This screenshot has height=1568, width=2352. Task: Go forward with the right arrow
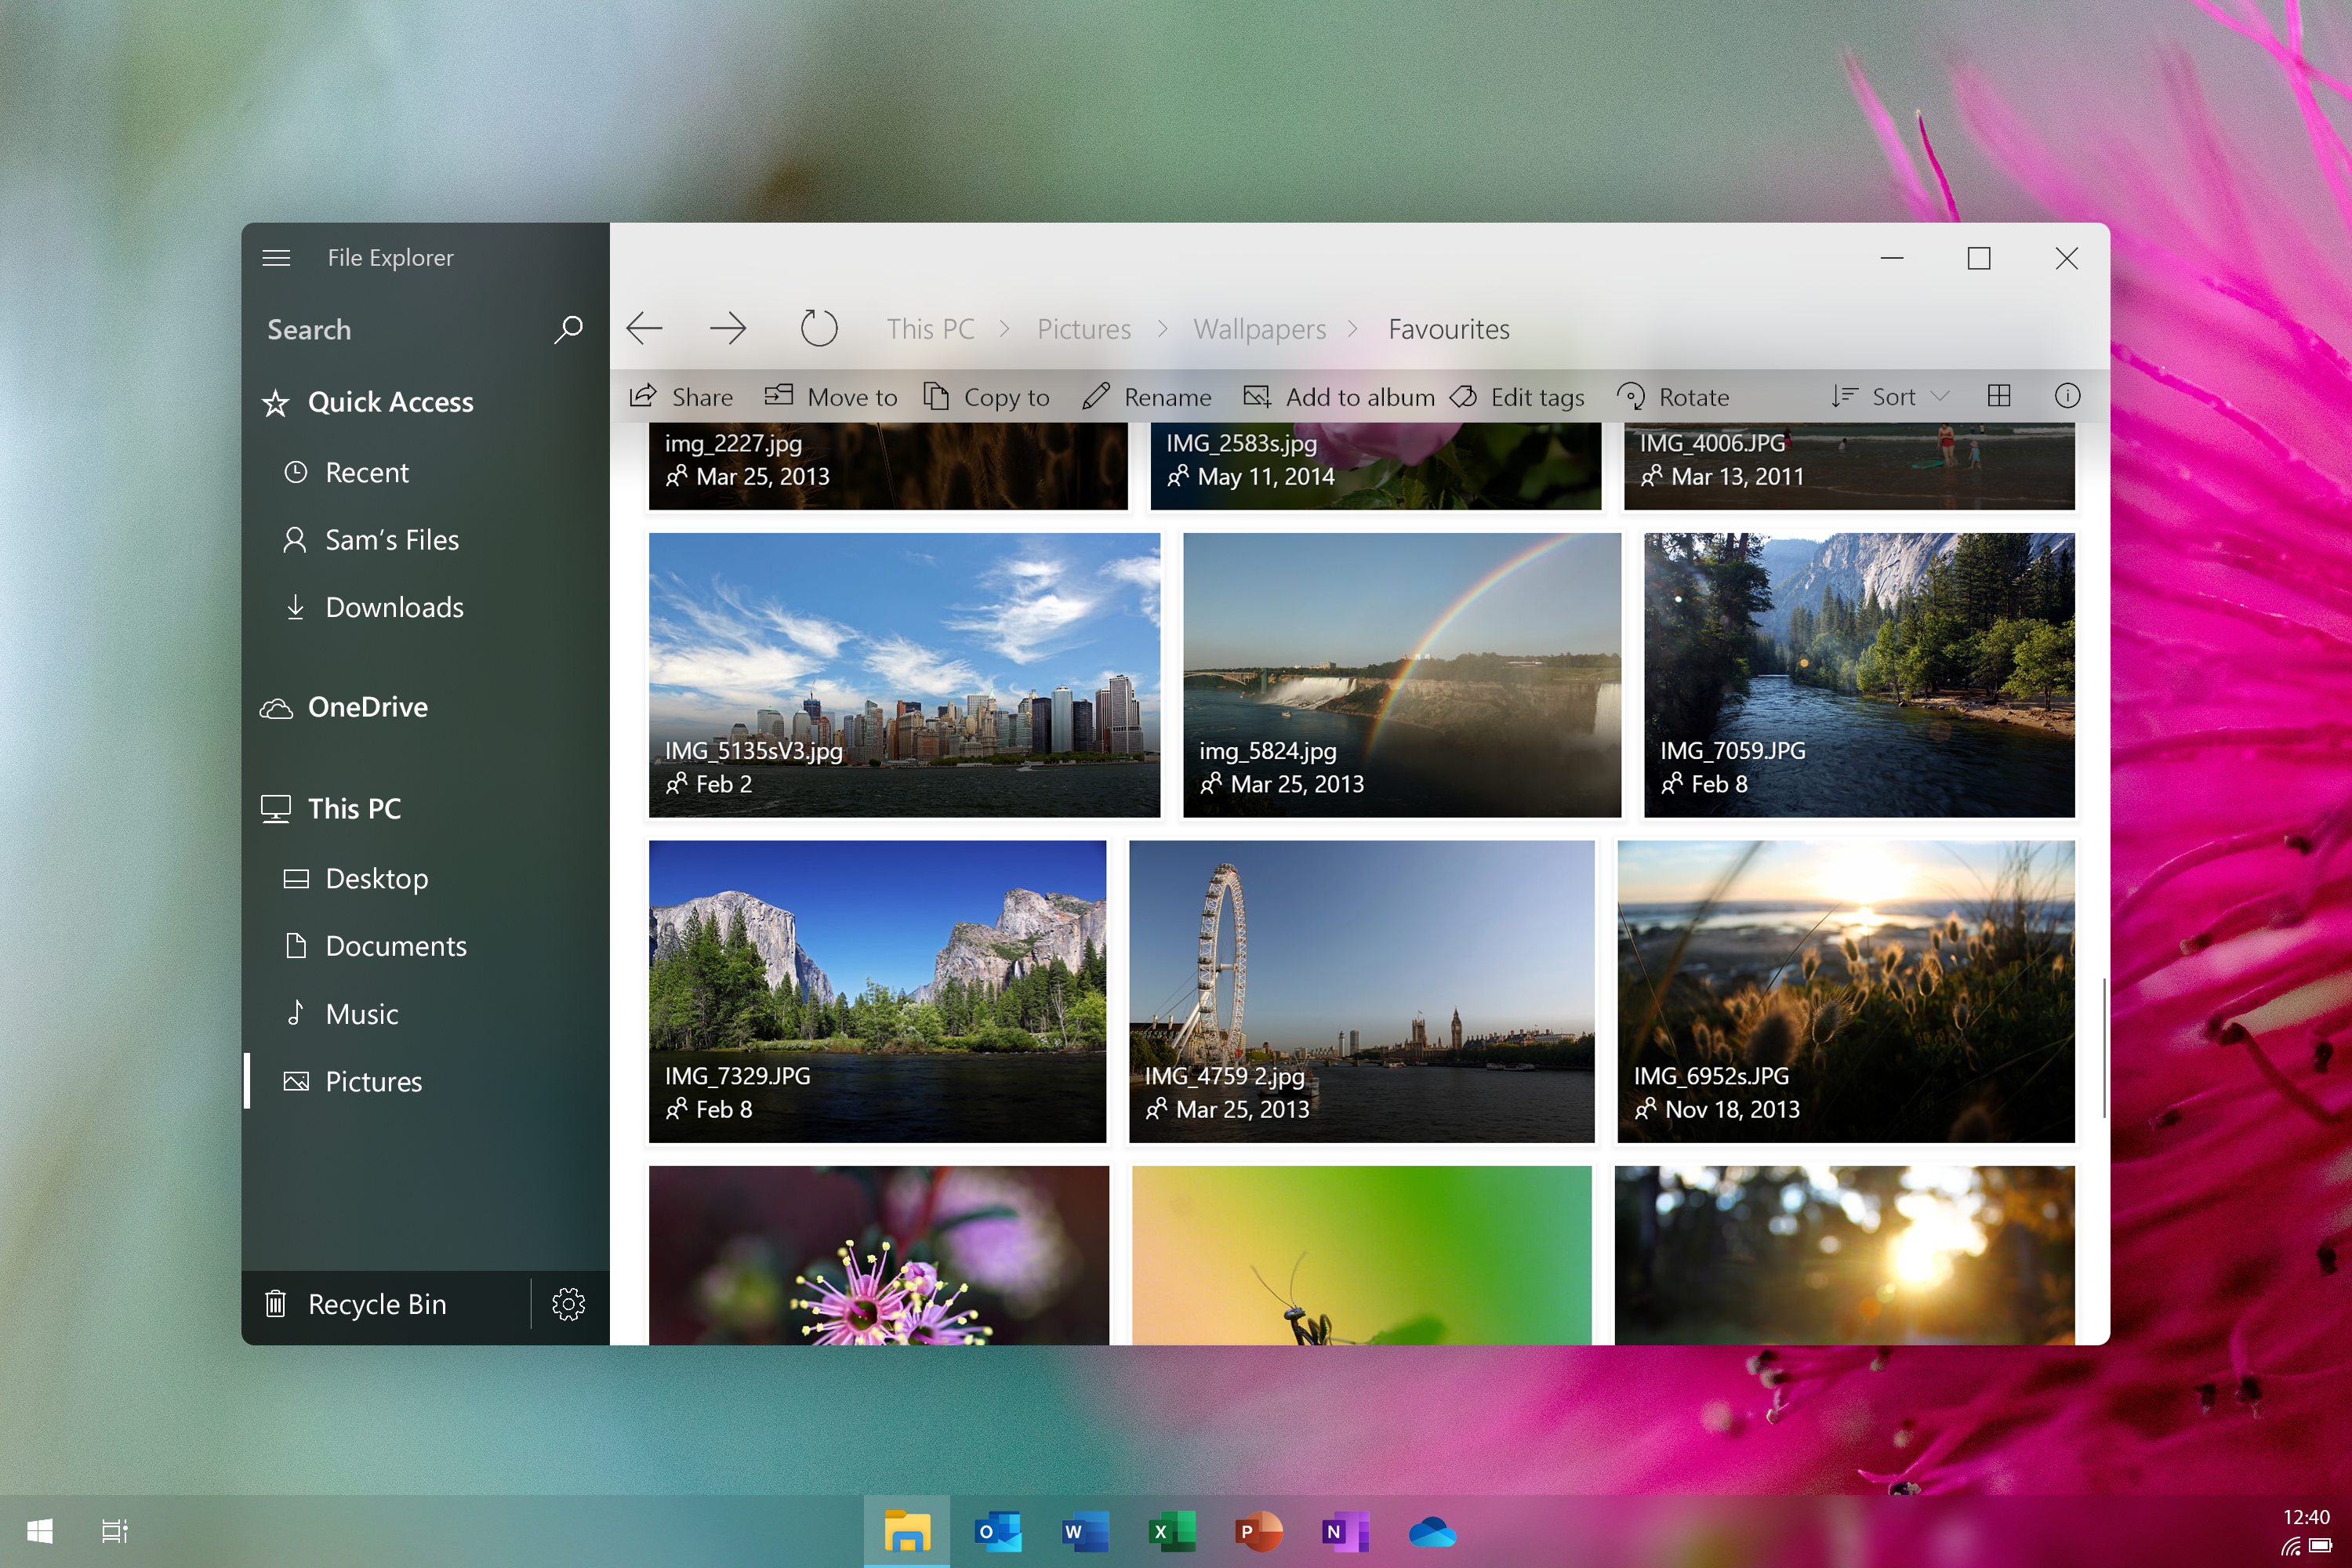point(728,328)
